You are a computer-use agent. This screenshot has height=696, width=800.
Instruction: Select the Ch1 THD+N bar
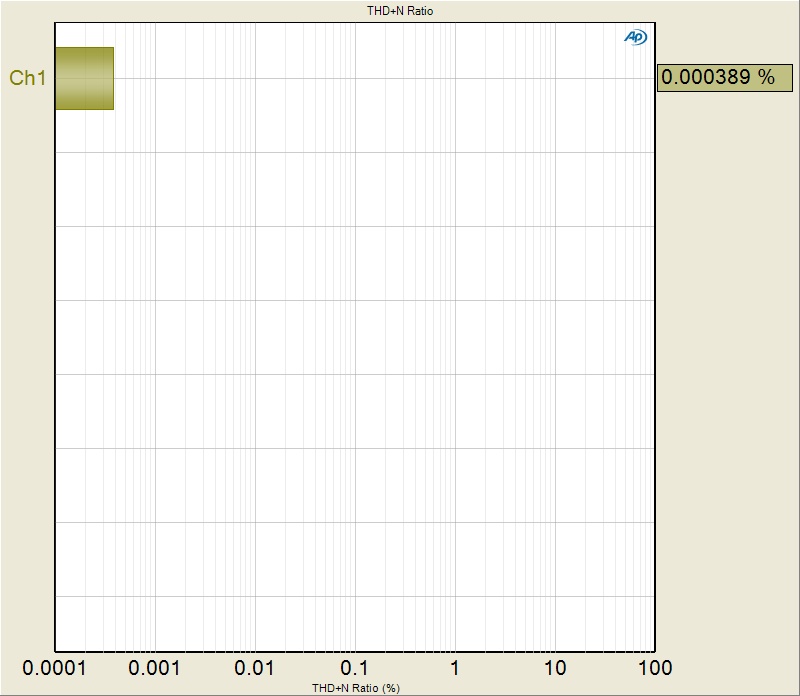tap(85, 78)
